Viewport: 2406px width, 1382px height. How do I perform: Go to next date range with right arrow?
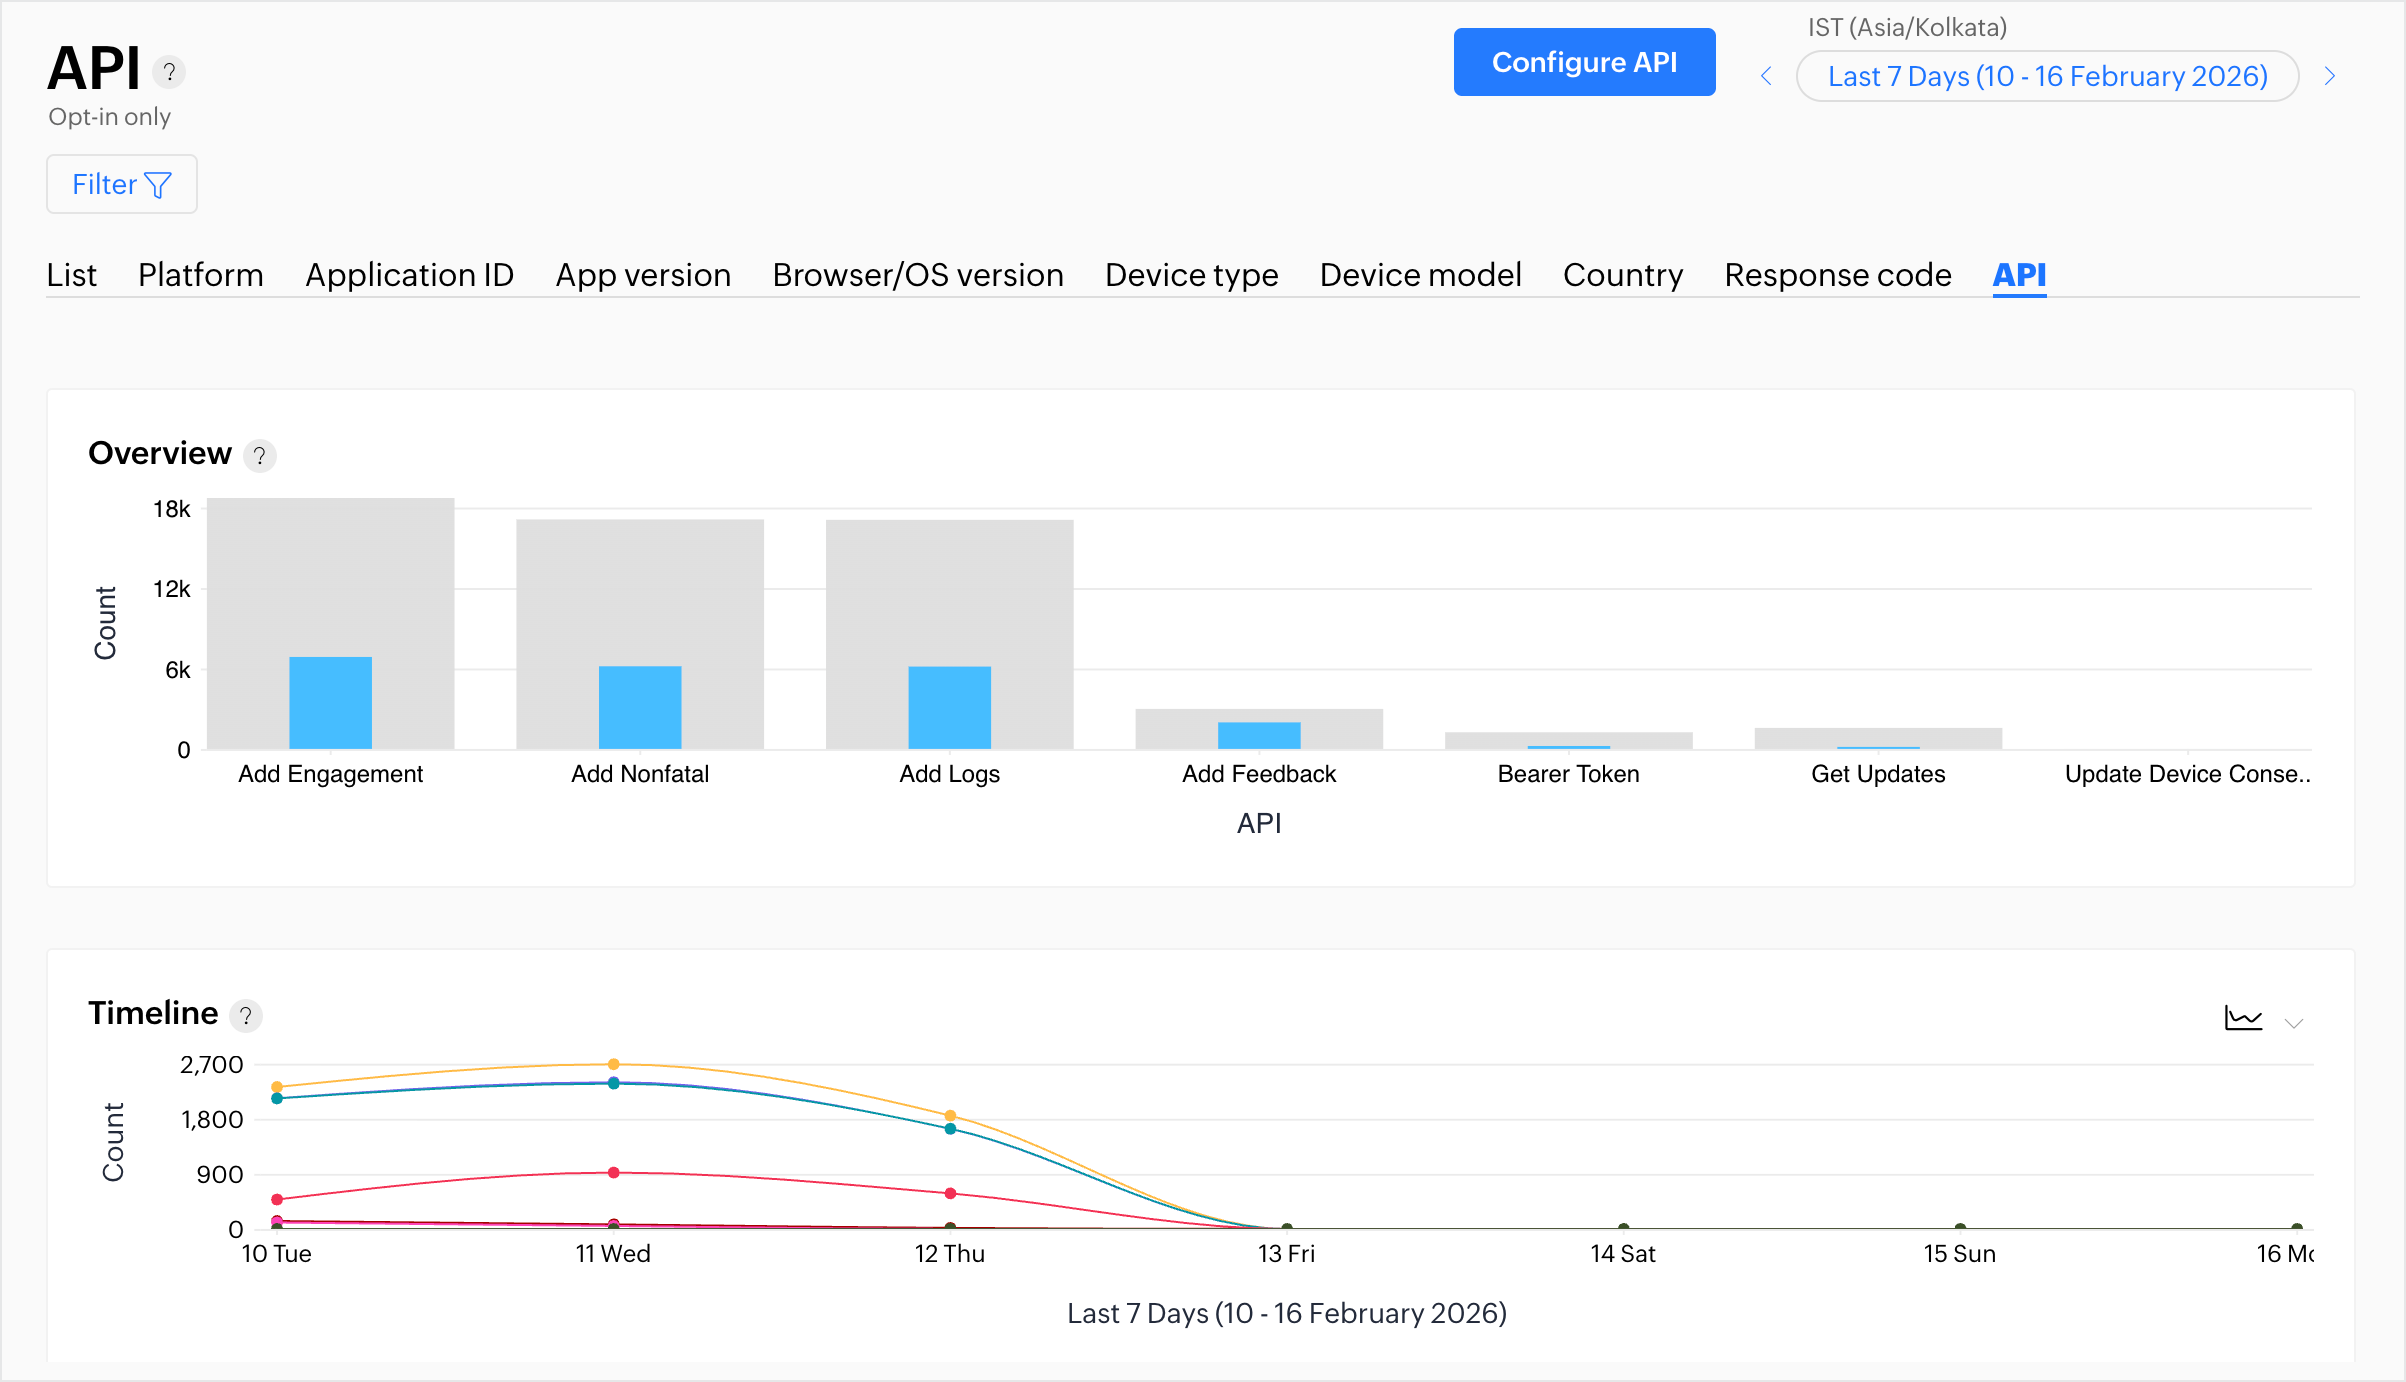coord(2330,77)
